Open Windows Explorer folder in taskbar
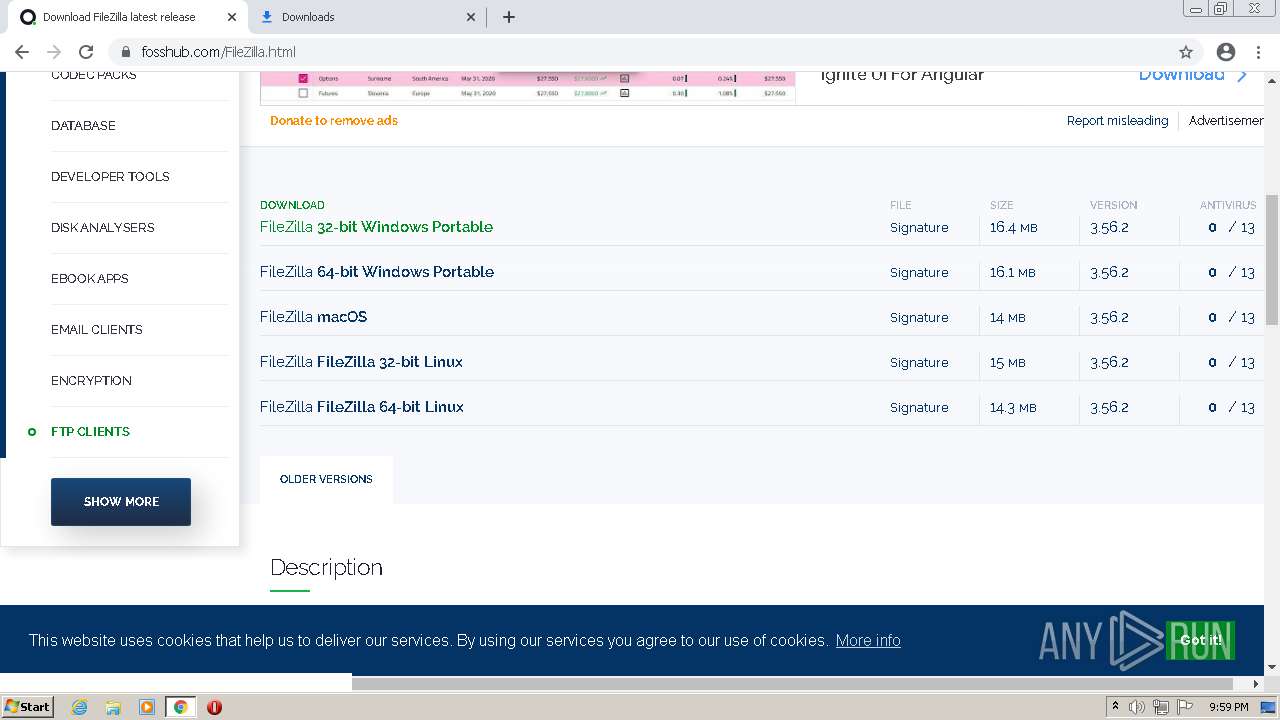This screenshot has width=1280, height=720. click(113, 707)
